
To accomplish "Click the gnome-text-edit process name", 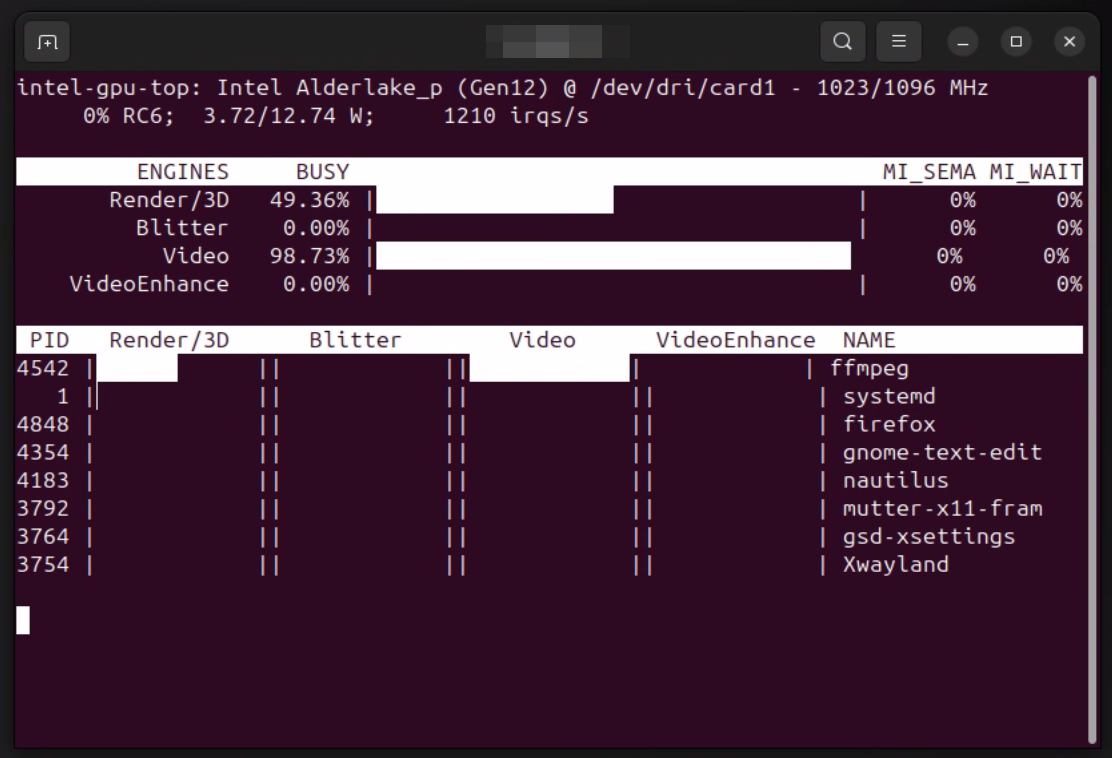I will 942,452.
